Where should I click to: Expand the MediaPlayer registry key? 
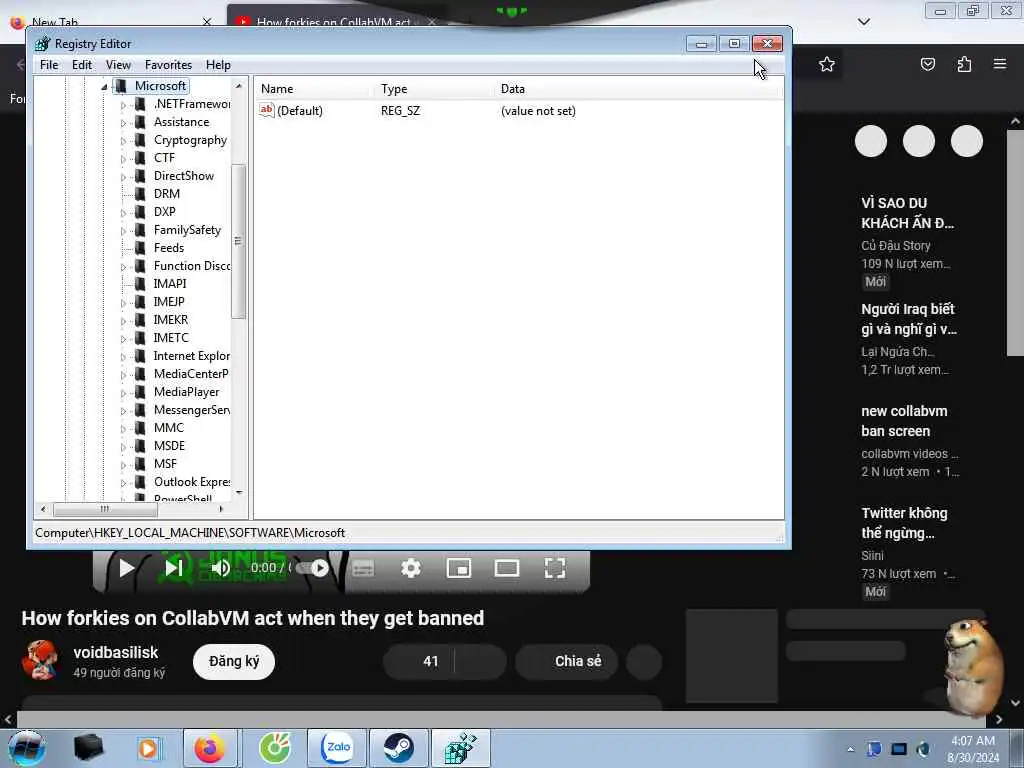[123, 392]
